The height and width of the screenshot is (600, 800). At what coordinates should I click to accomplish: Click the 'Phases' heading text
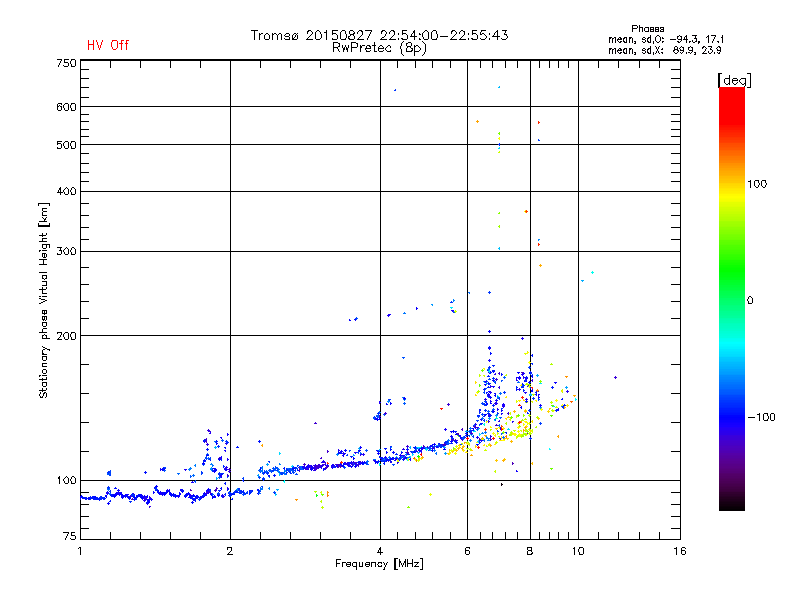647,29
